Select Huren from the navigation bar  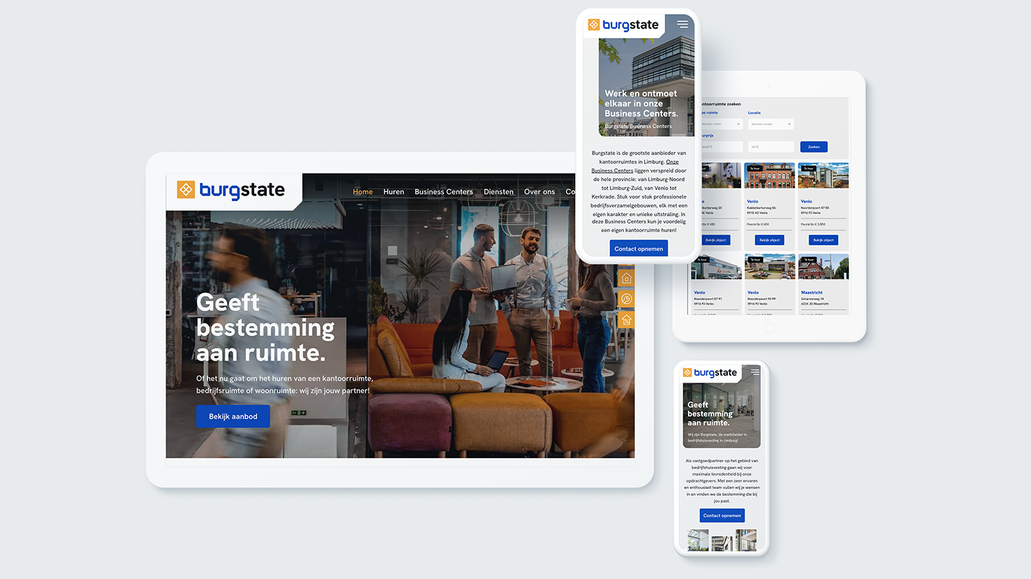point(392,191)
